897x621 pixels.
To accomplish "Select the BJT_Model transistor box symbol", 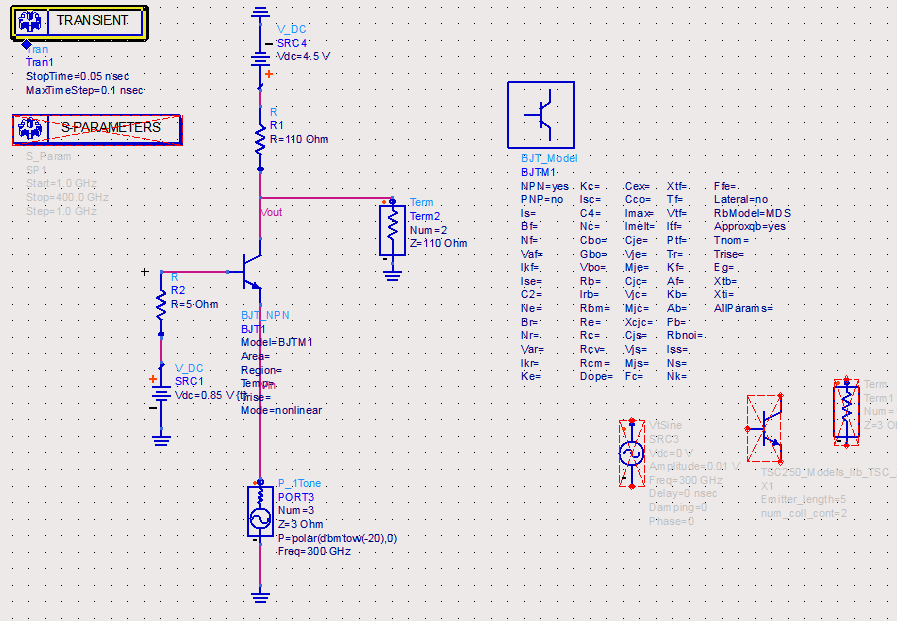I will tap(541, 115).
